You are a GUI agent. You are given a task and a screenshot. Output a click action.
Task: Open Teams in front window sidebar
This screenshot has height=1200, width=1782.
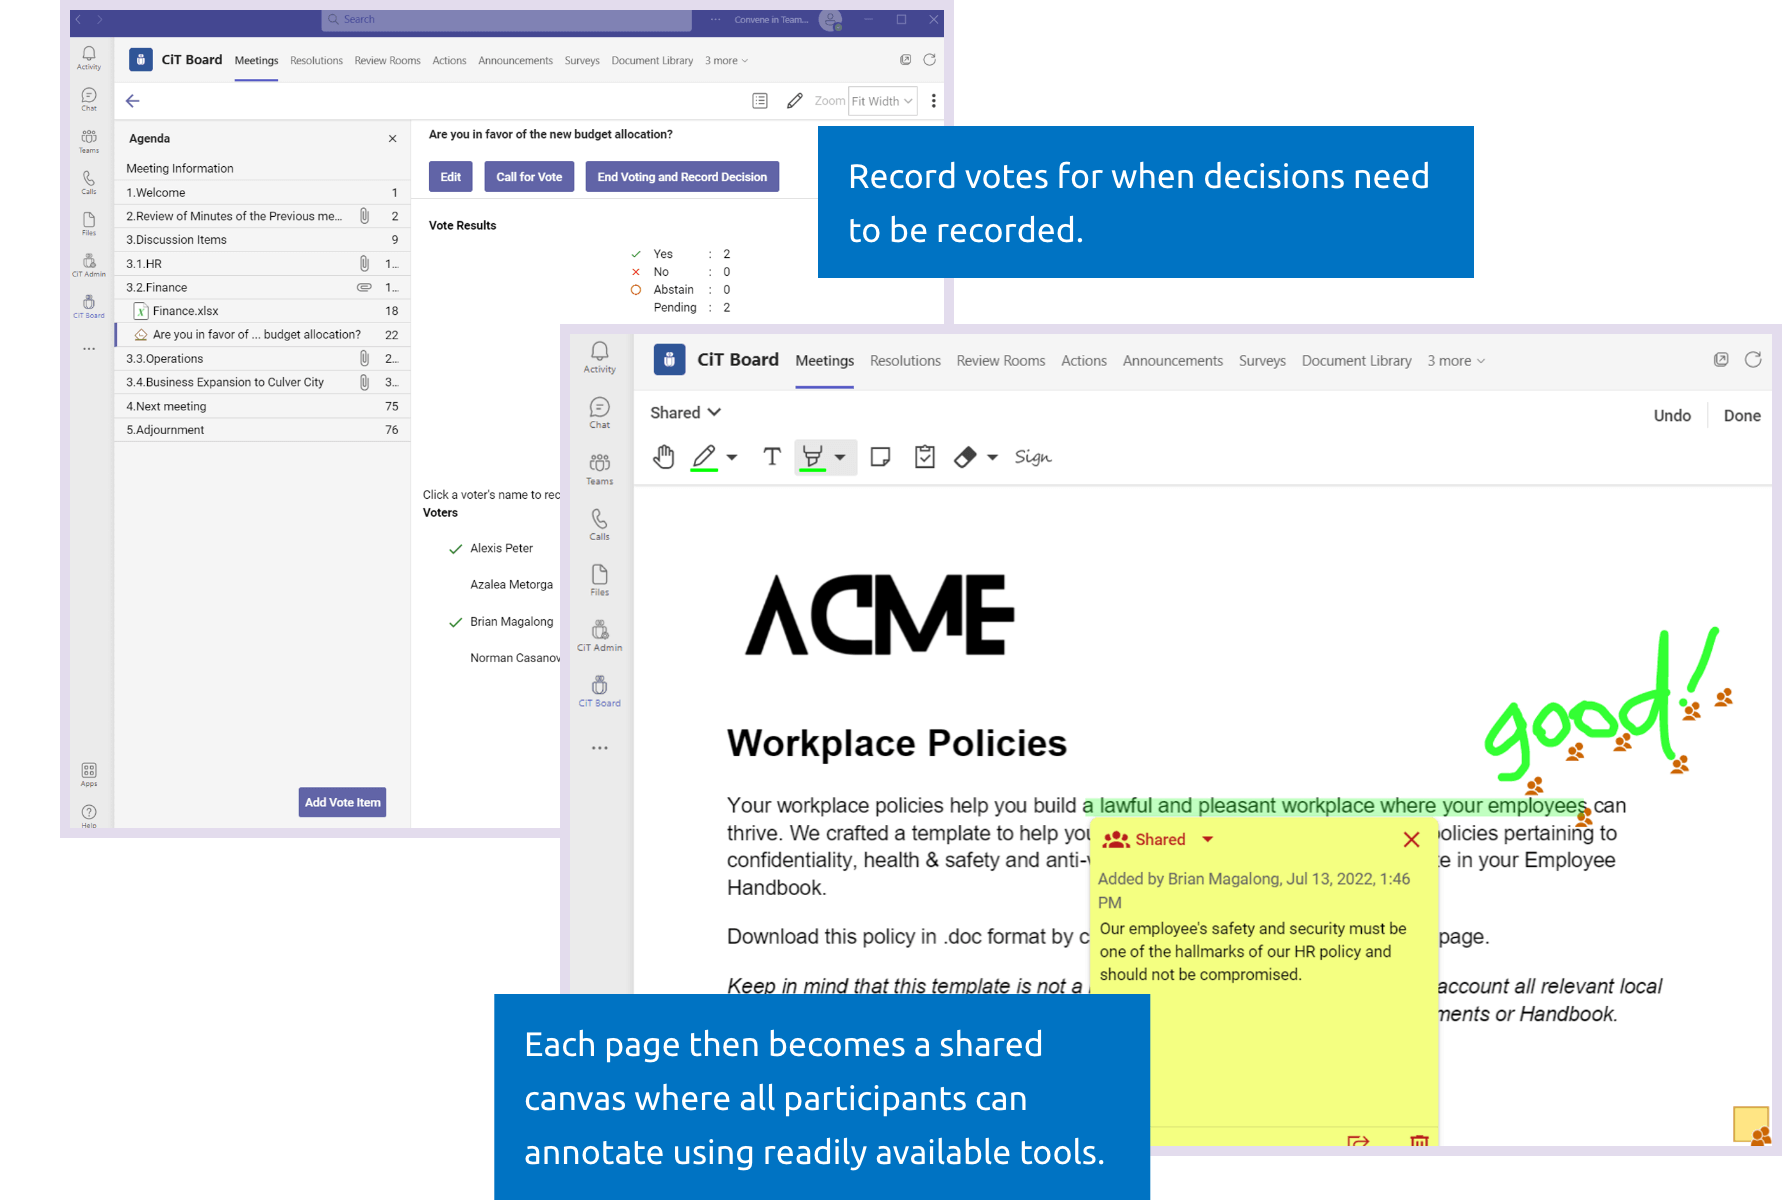[x=599, y=469]
